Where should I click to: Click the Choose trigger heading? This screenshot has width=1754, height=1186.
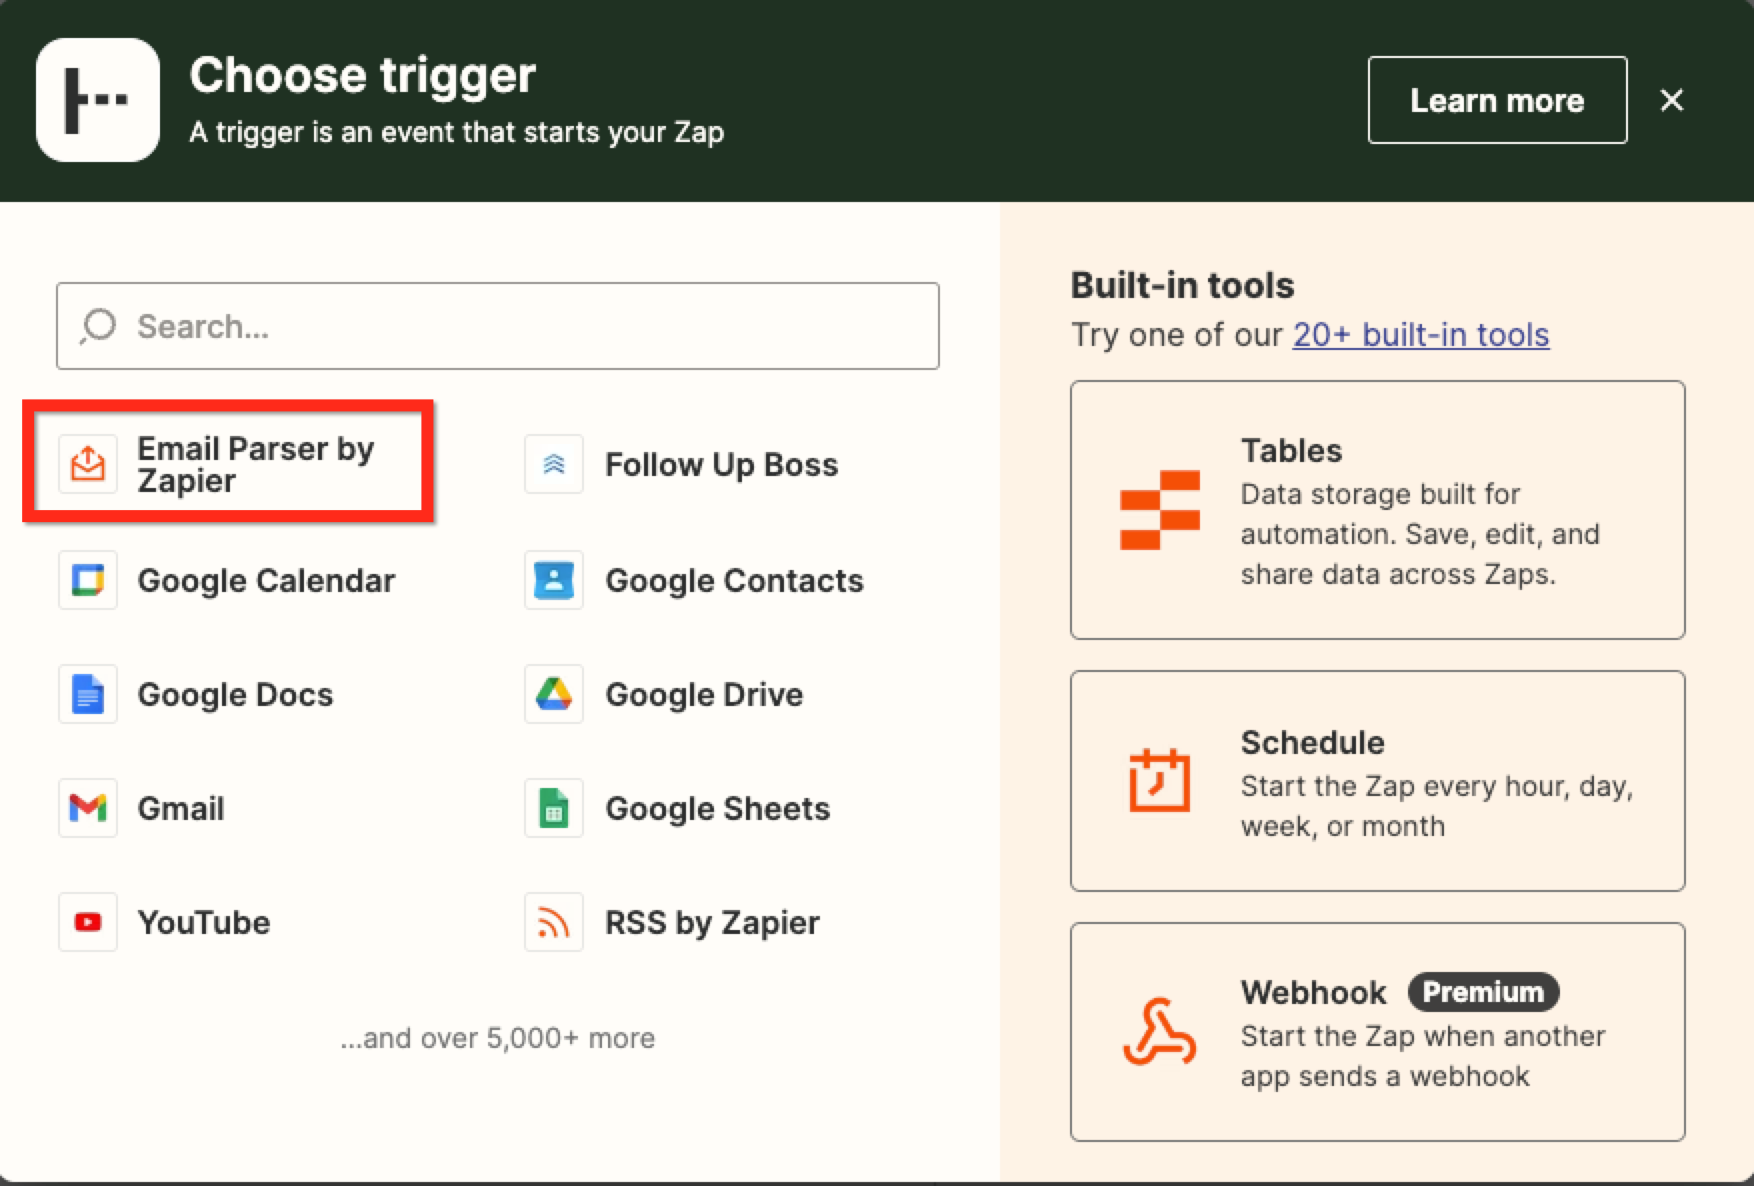pyautogui.click(x=363, y=75)
